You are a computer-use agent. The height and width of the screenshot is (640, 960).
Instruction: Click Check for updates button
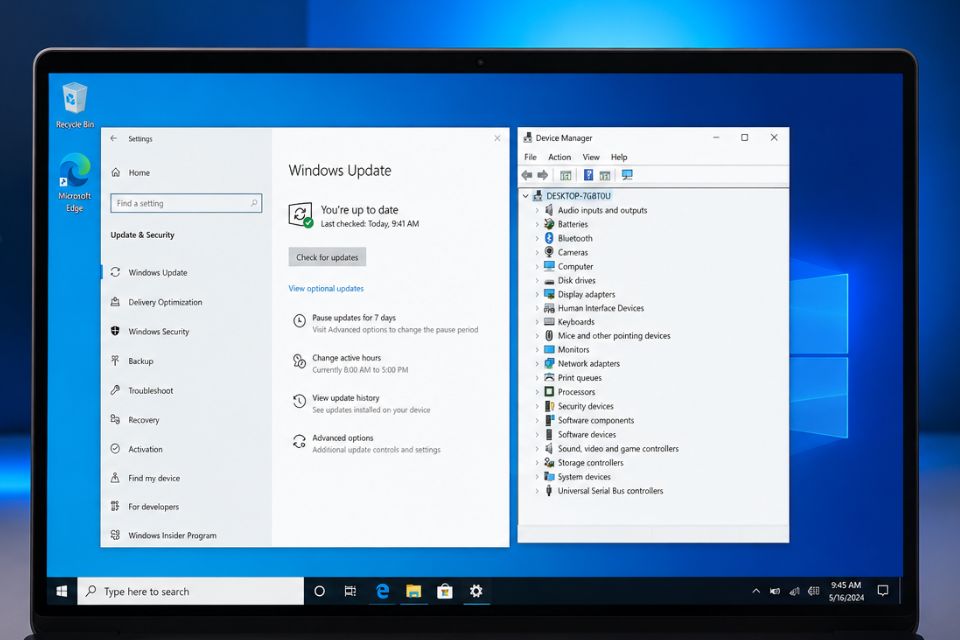(x=327, y=257)
